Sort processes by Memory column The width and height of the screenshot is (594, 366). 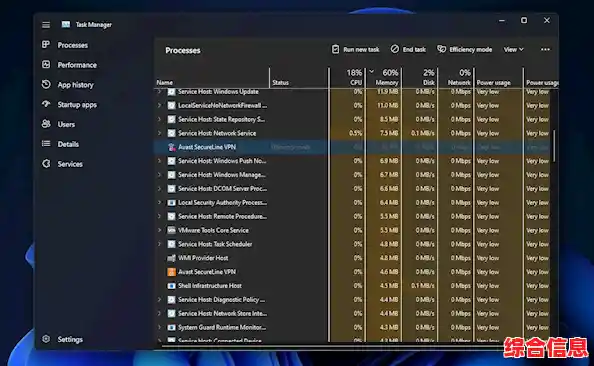(384, 77)
